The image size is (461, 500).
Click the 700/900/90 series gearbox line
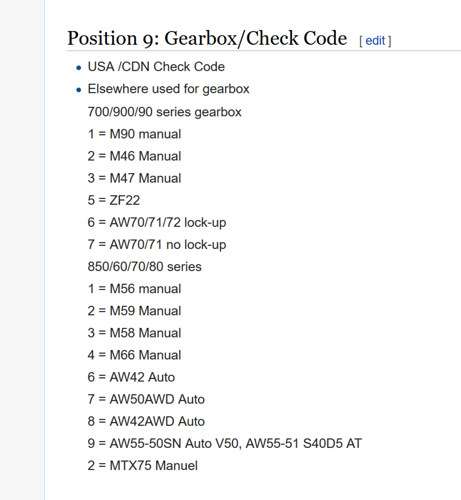tap(164, 112)
